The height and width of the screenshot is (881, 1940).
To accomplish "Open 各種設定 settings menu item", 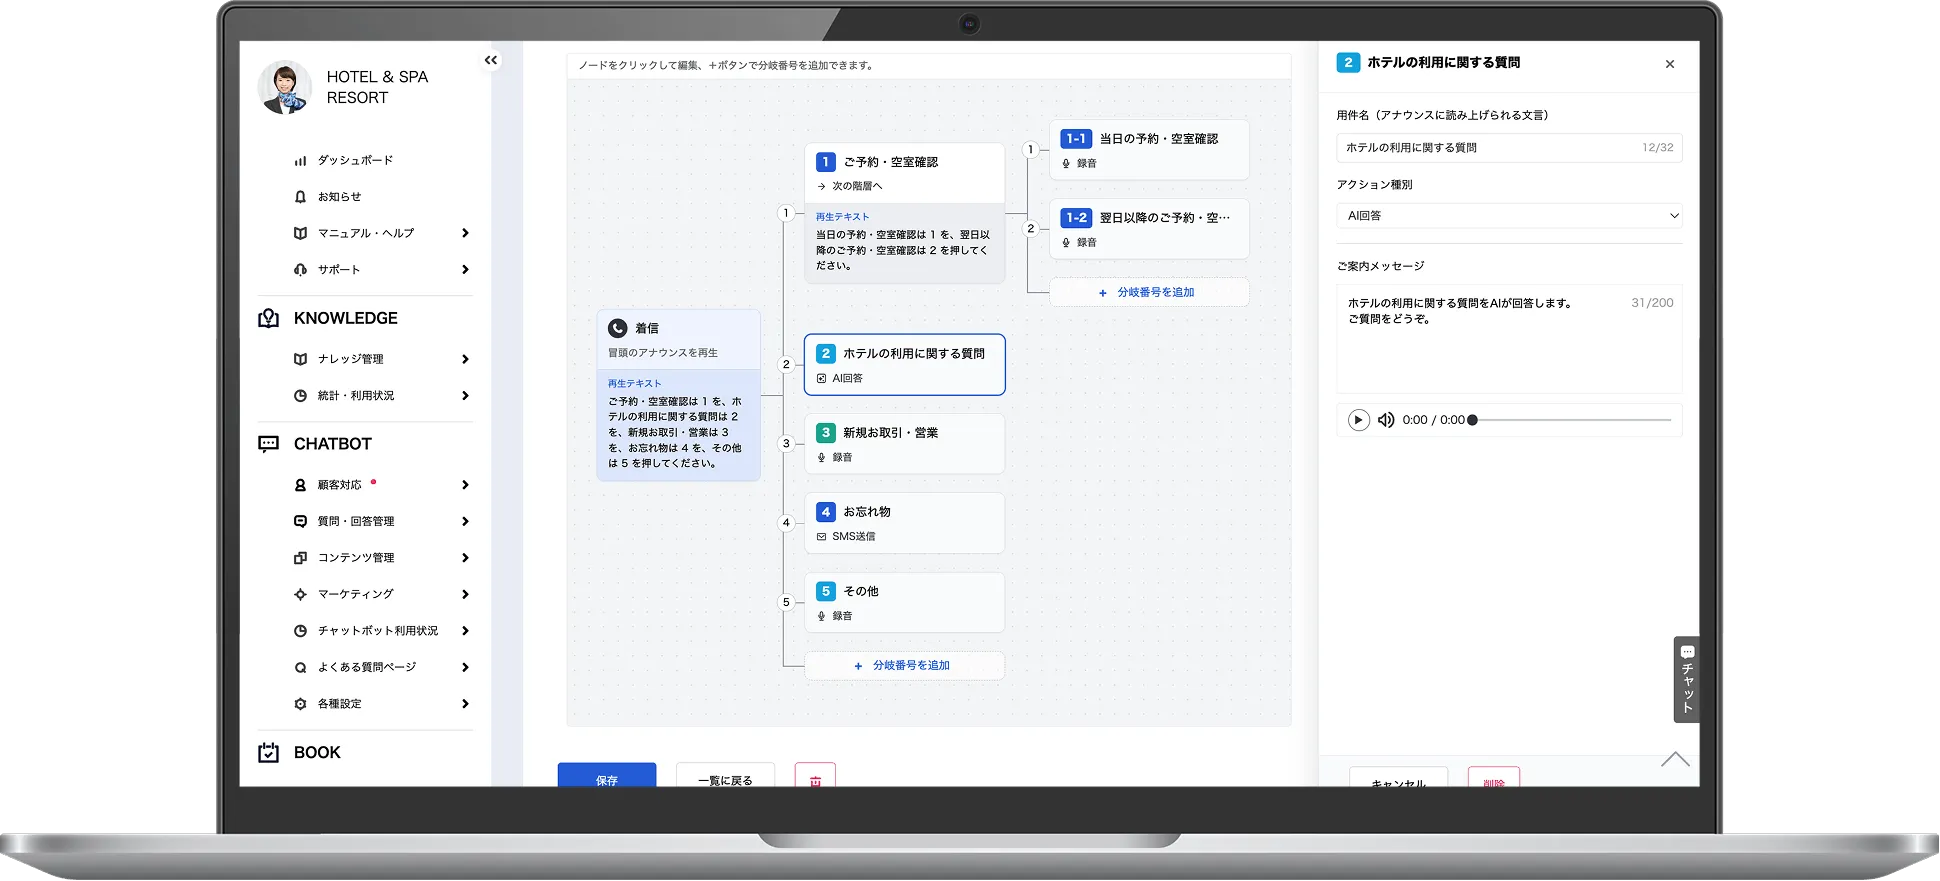I will coord(339,704).
